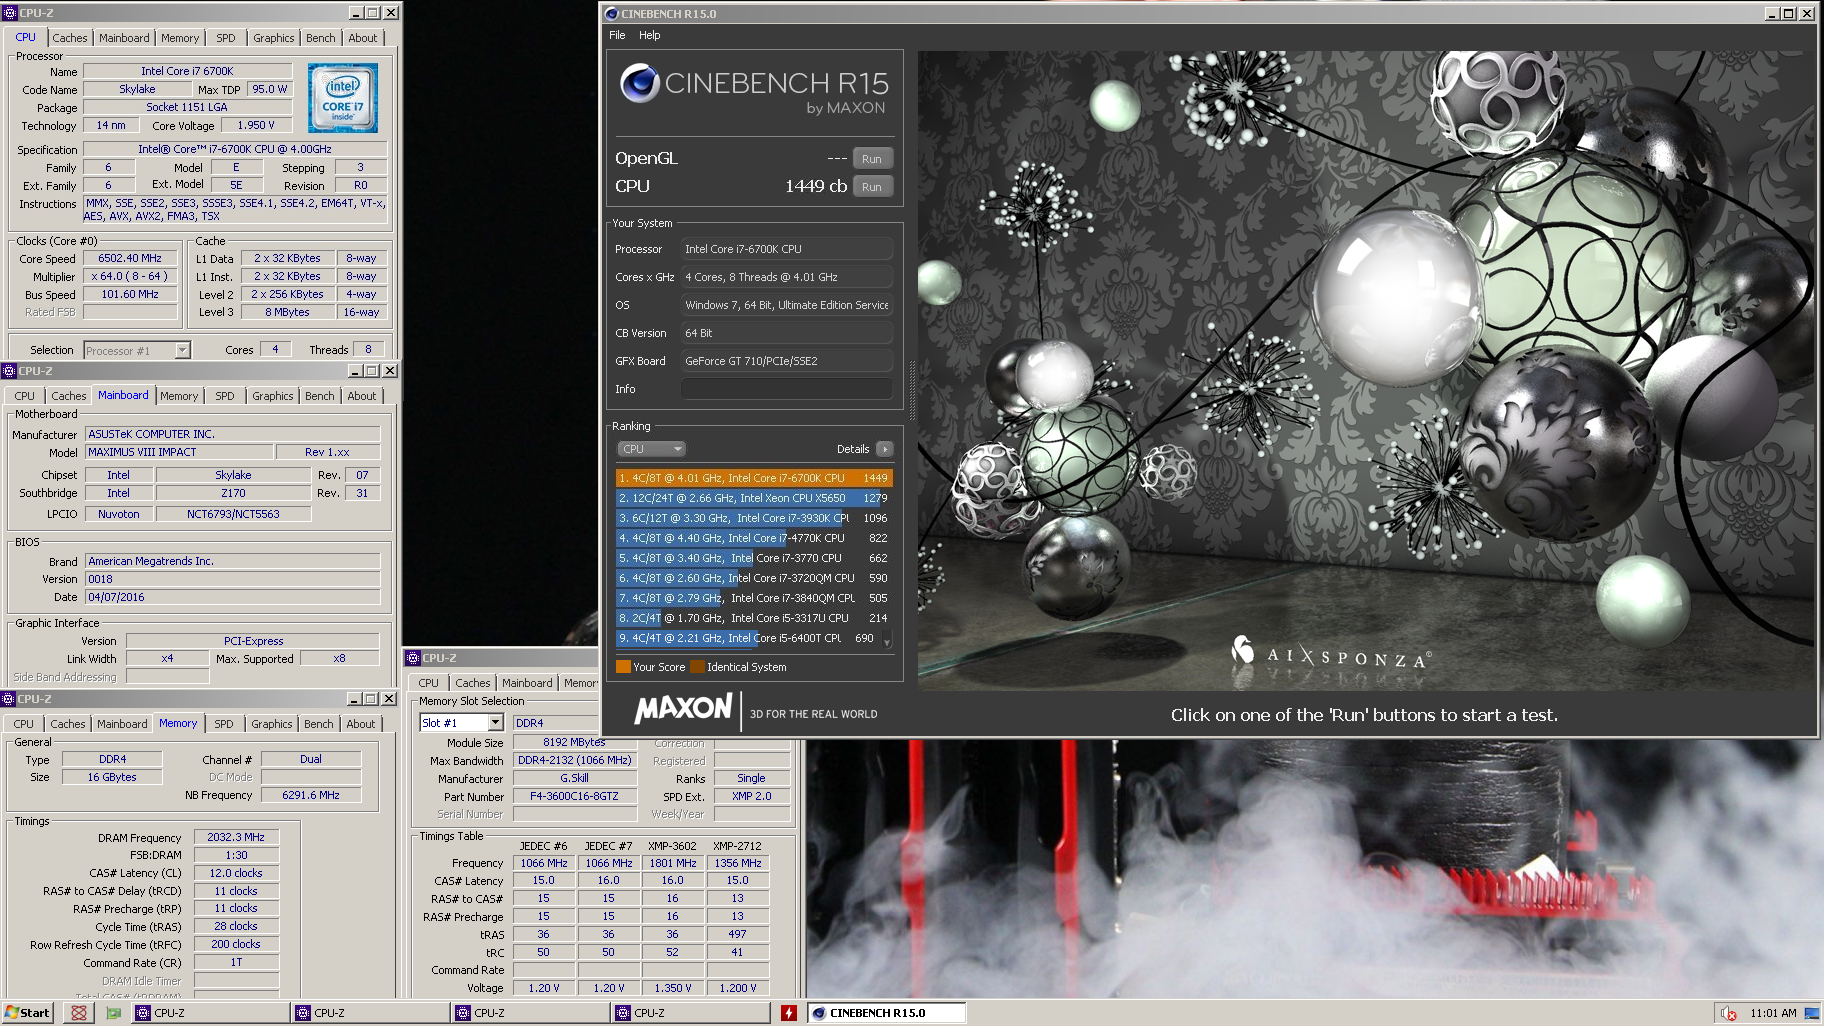Click the Intel Core i7 logo badge
This screenshot has width=1824, height=1026.
343,98
